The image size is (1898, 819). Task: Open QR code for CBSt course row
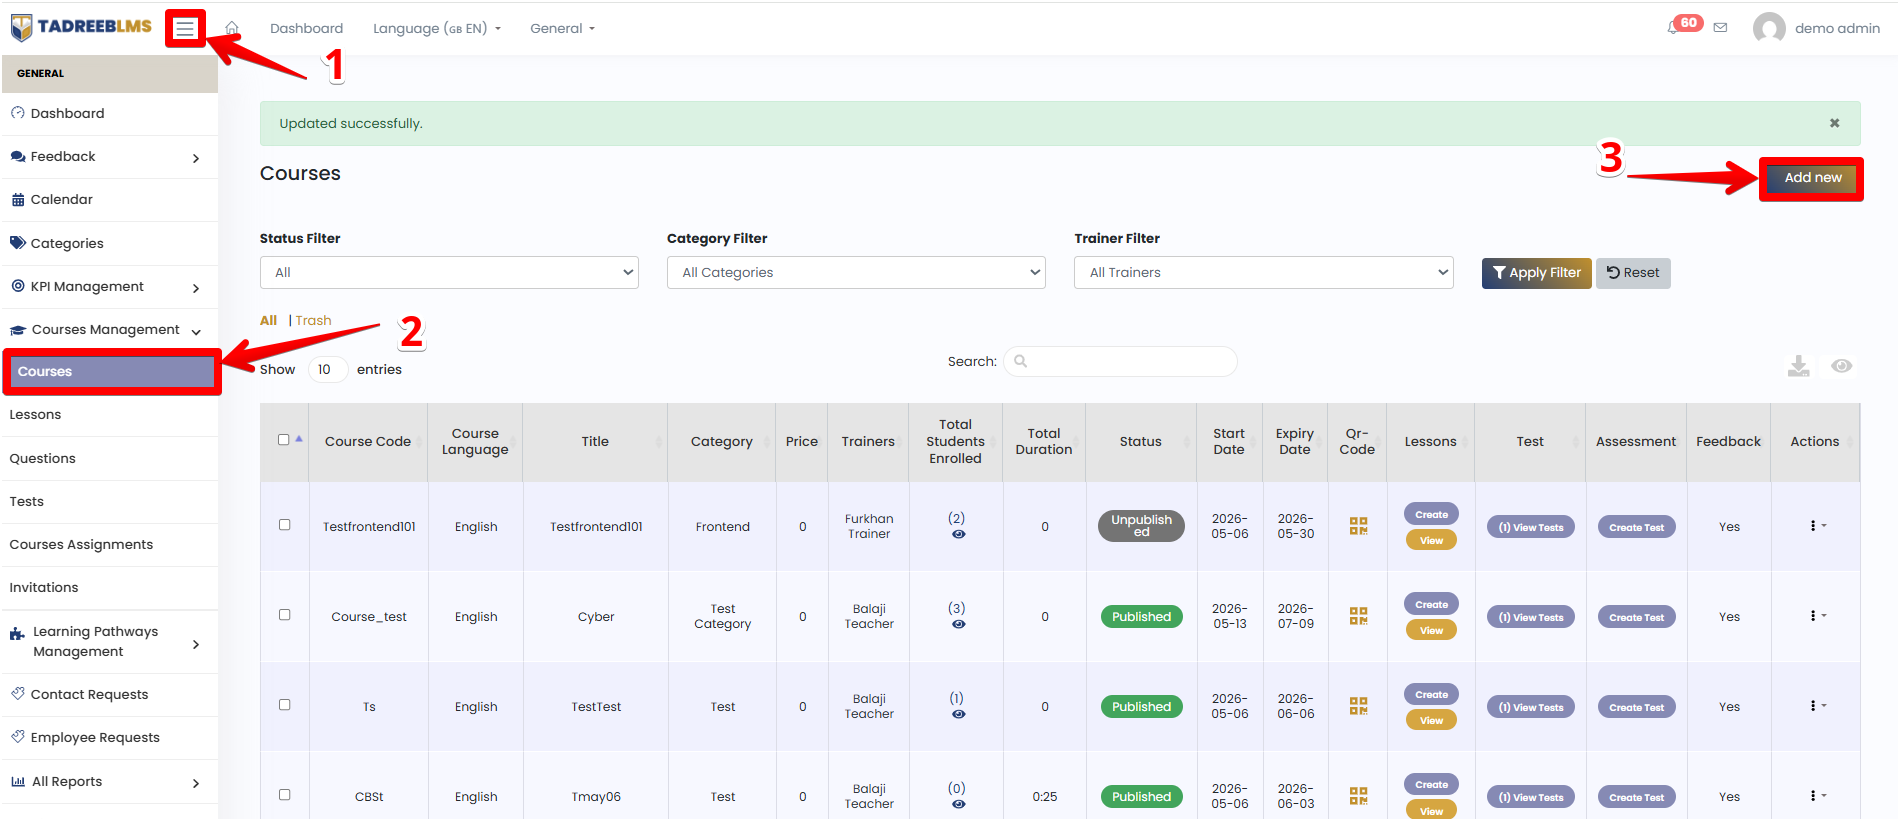(1358, 796)
